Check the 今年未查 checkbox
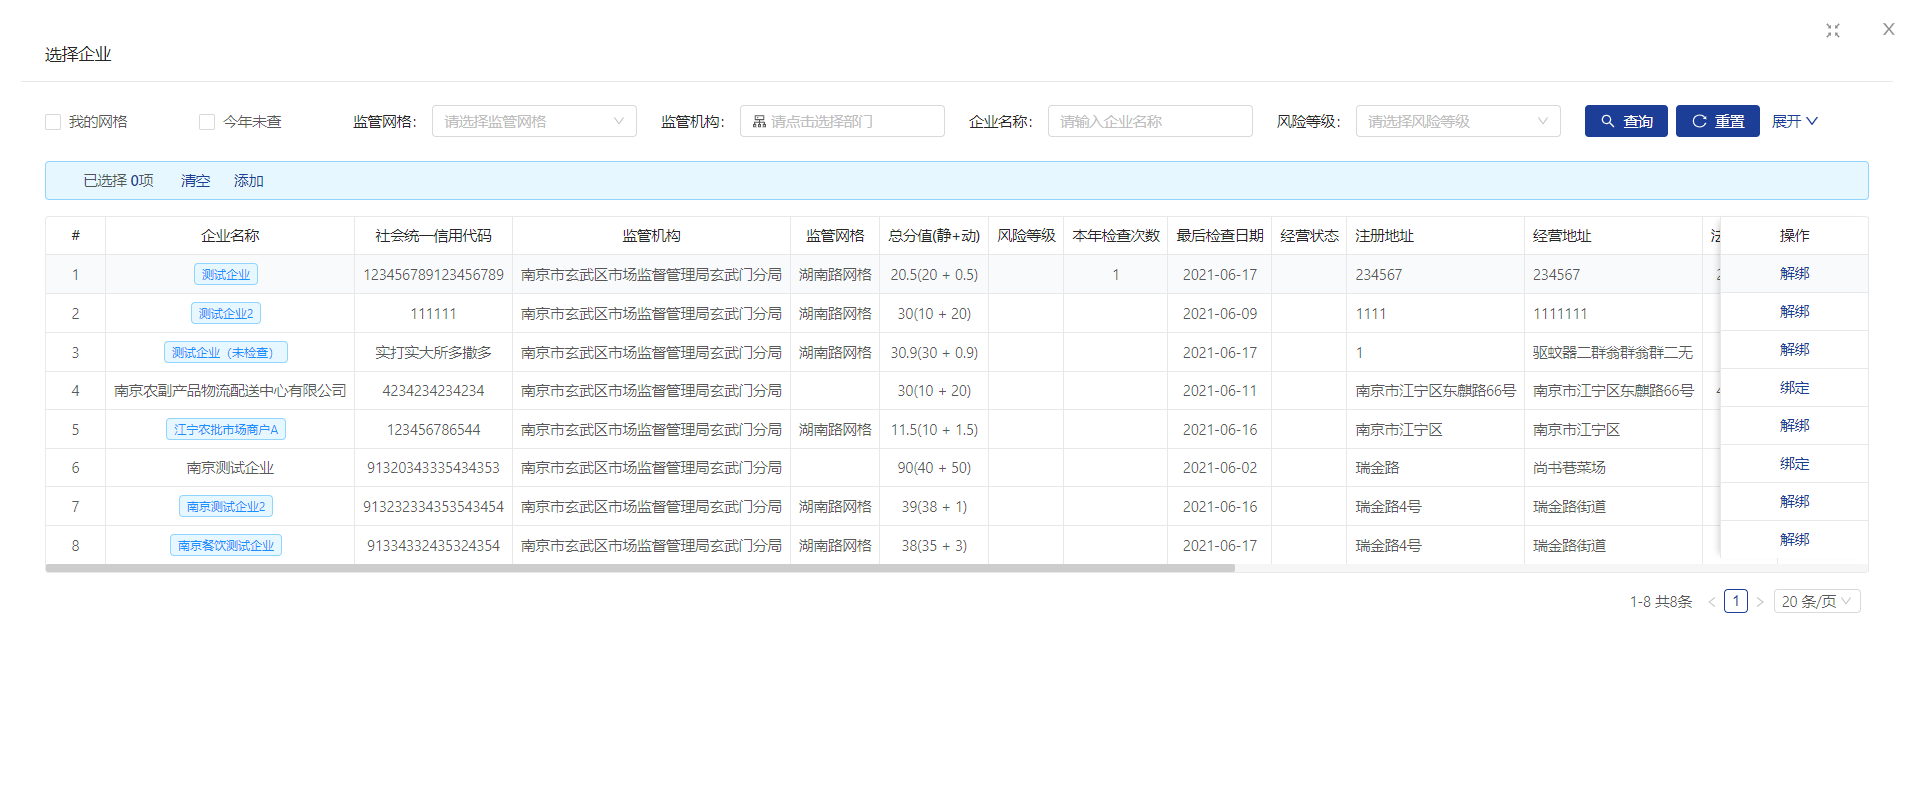This screenshot has height=785, width=1917. coord(207,122)
